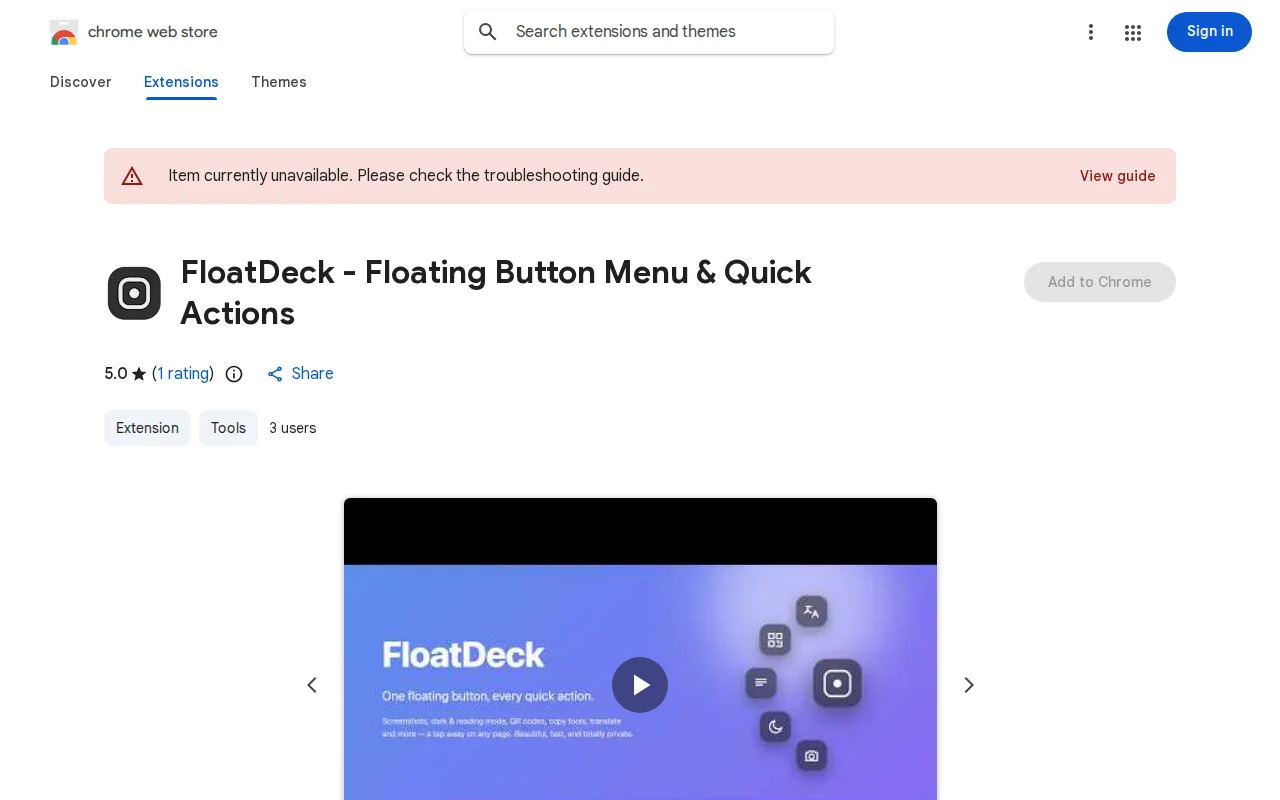Click the FloatDeck extension title heading
The width and height of the screenshot is (1280, 800).
tap(496, 293)
